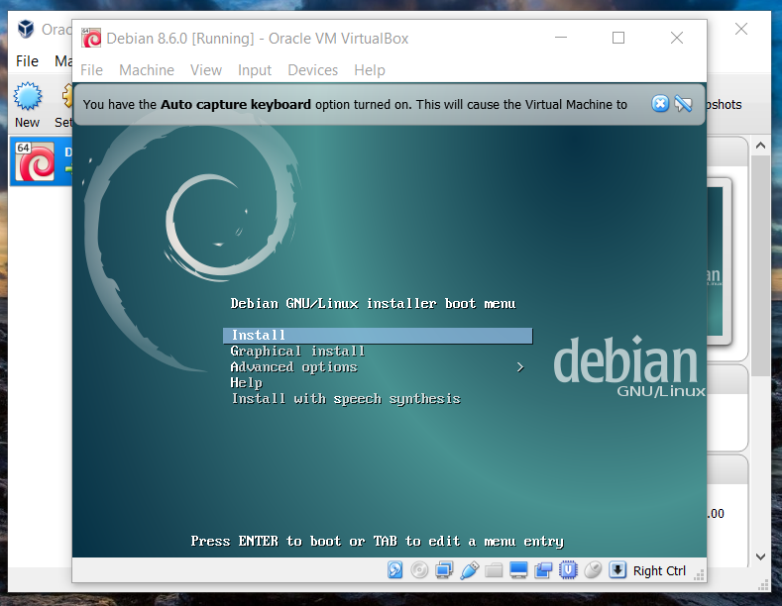This screenshot has width=782, height=606.
Task: Click the shared folders status icon
Action: coord(494,570)
